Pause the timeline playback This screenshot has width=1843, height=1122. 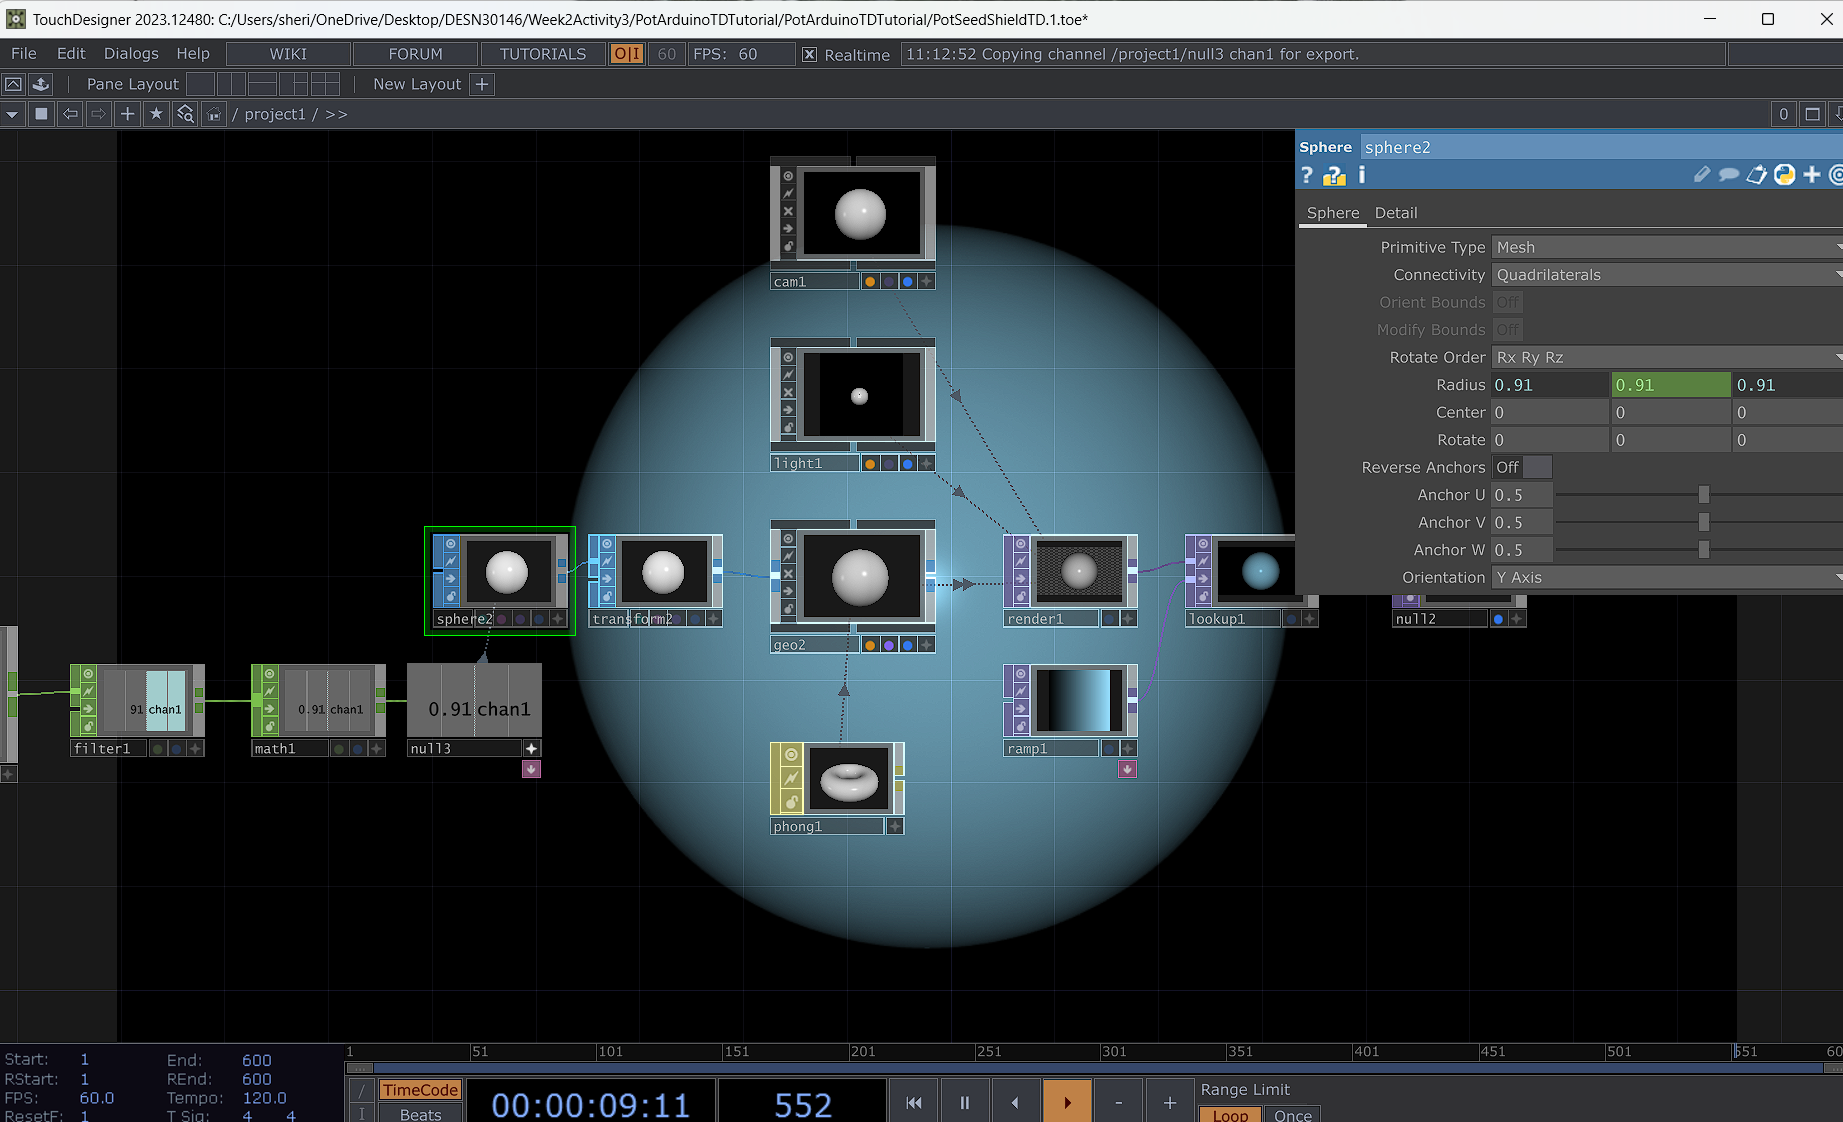click(x=964, y=1101)
